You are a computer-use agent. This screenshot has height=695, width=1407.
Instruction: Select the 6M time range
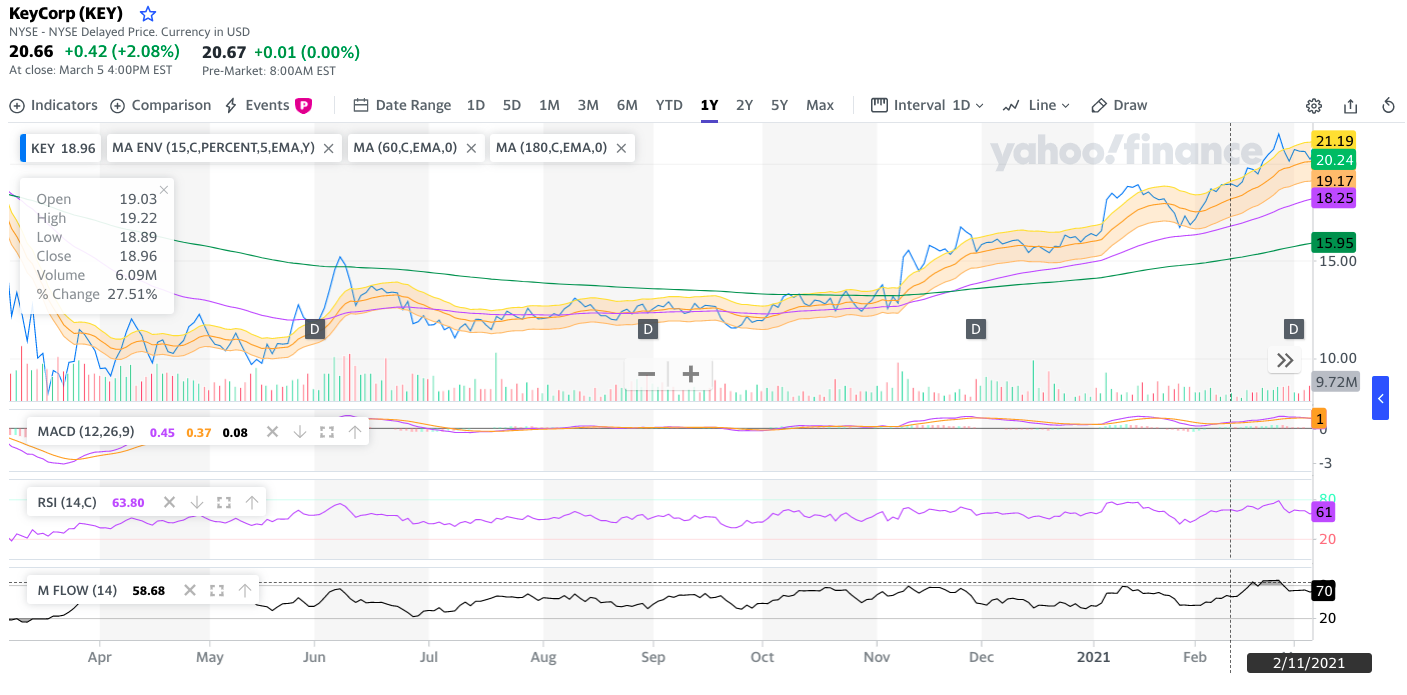point(627,105)
